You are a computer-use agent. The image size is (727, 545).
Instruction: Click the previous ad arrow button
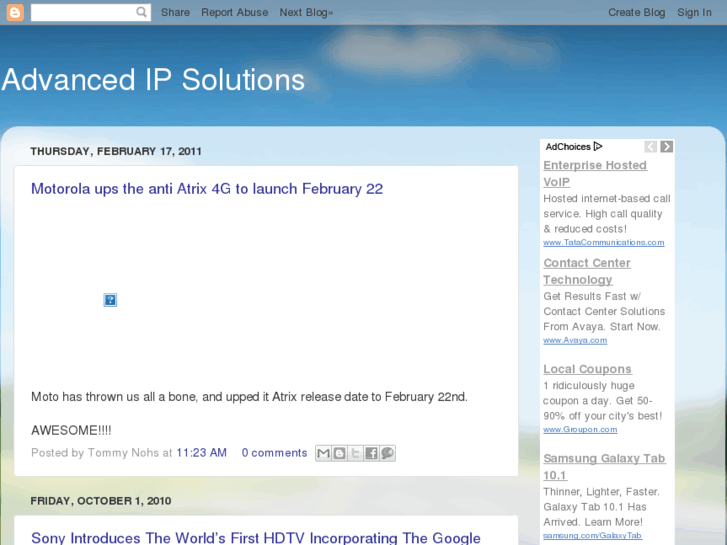click(650, 147)
